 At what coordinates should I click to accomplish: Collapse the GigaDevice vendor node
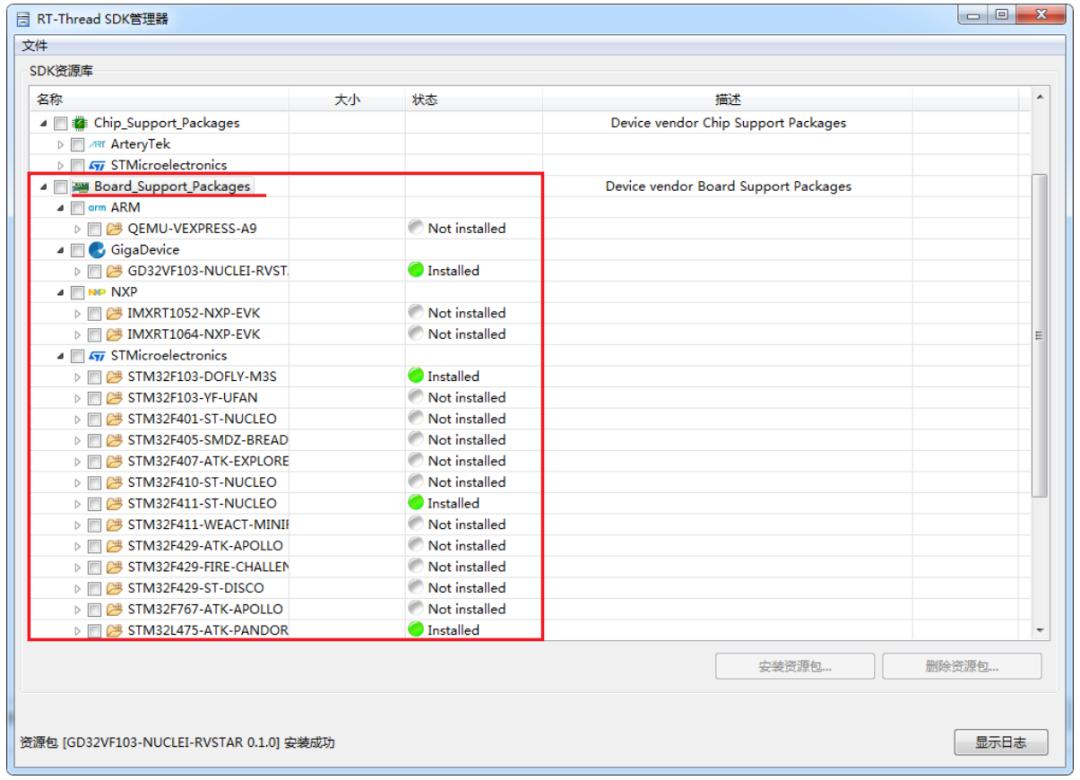point(61,250)
